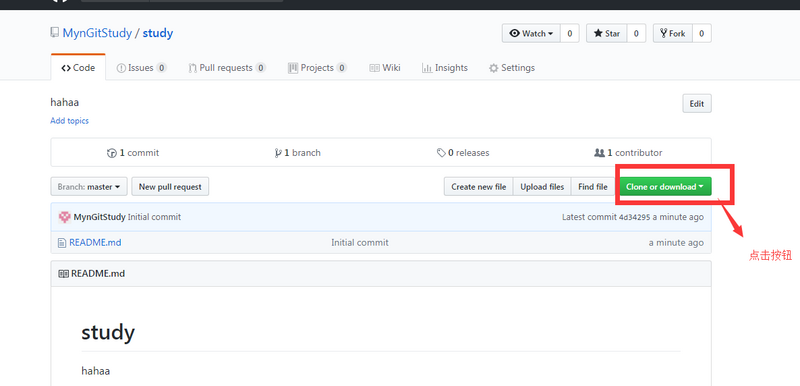Click the stargazers count 0
The width and height of the screenshot is (800, 386).
tap(636, 34)
